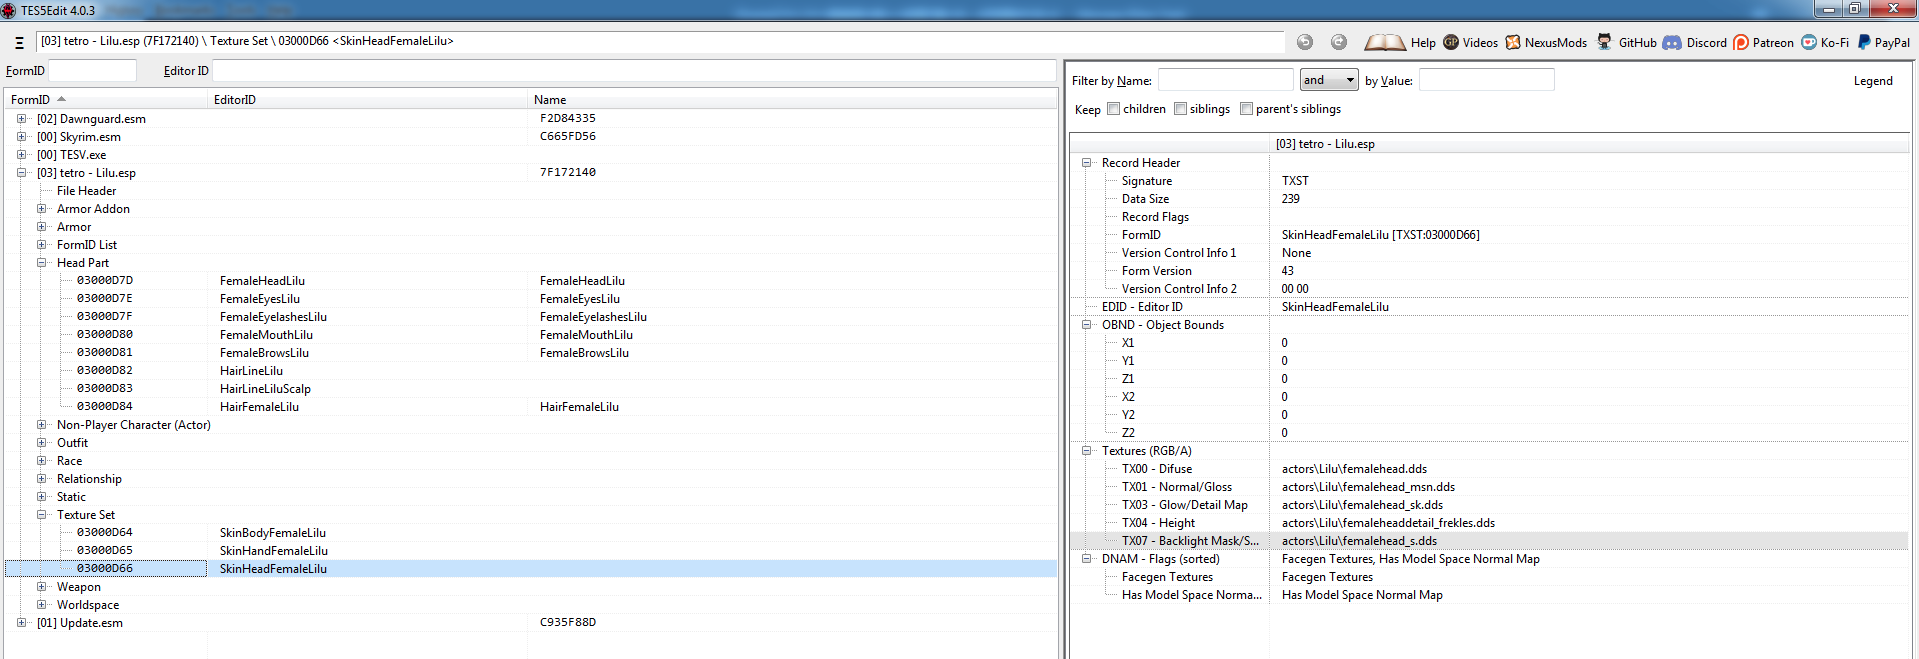Select record 03000D7E FemaleEyesLilu
Screen dimensions: 1919x659
click(x=531, y=299)
